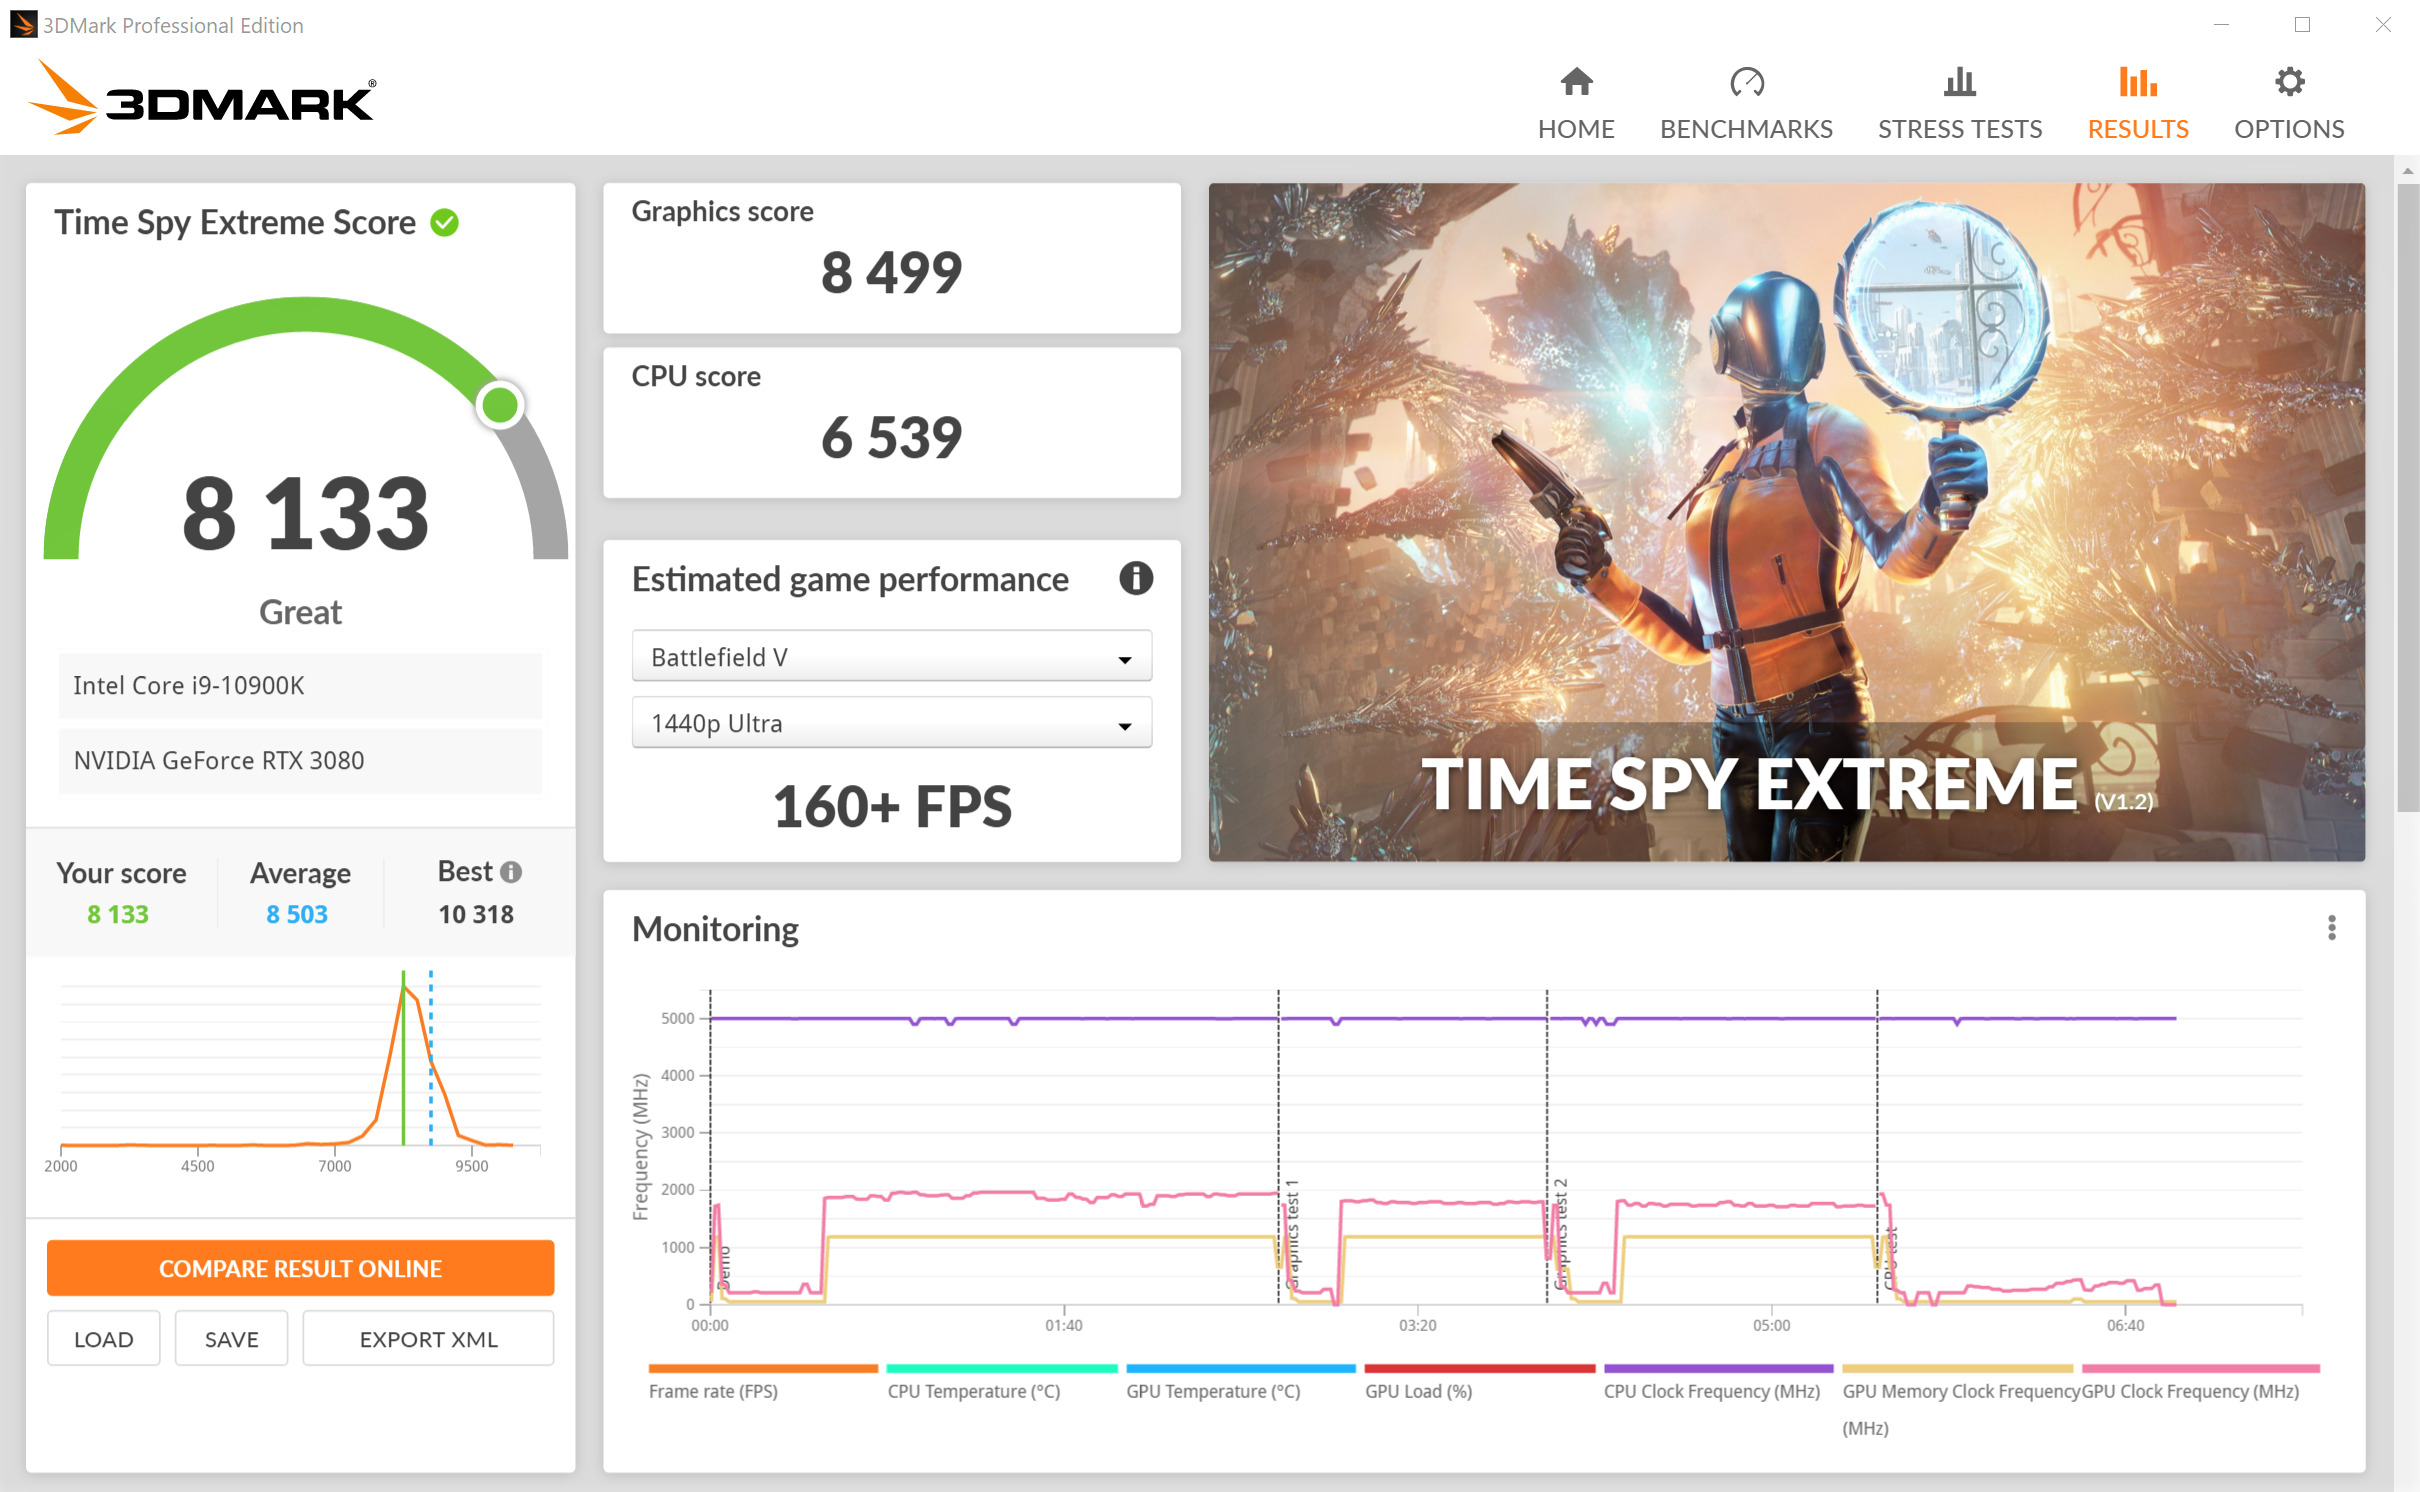Screen dimensions: 2420x1492
Task: Expand the Battlefield V game dropdown
Action: (891, 657)
